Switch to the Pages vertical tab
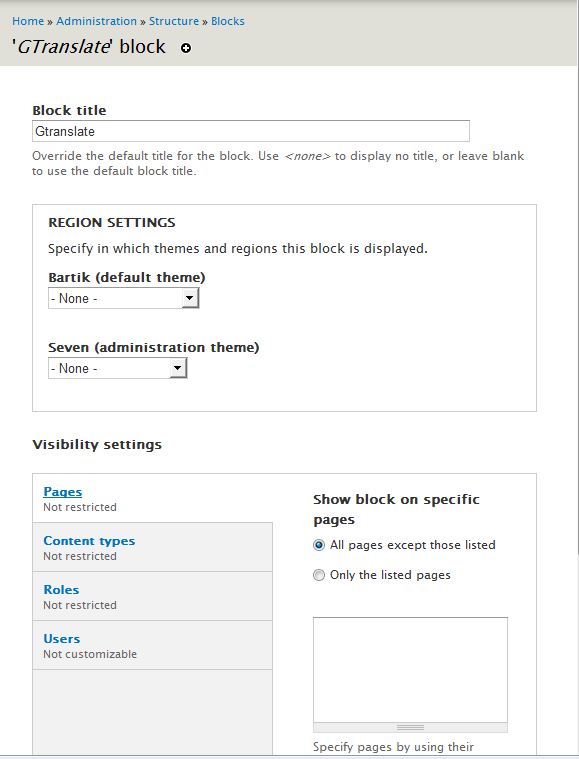Screen dimensions: 579x759 pyautogui.click(x=62, y=492)
